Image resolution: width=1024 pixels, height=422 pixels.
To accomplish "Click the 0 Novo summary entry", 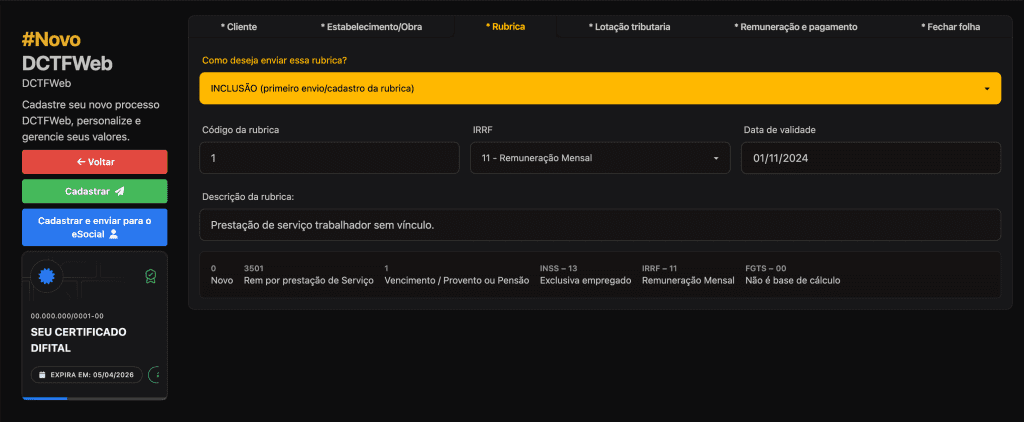I will [221, 275].
